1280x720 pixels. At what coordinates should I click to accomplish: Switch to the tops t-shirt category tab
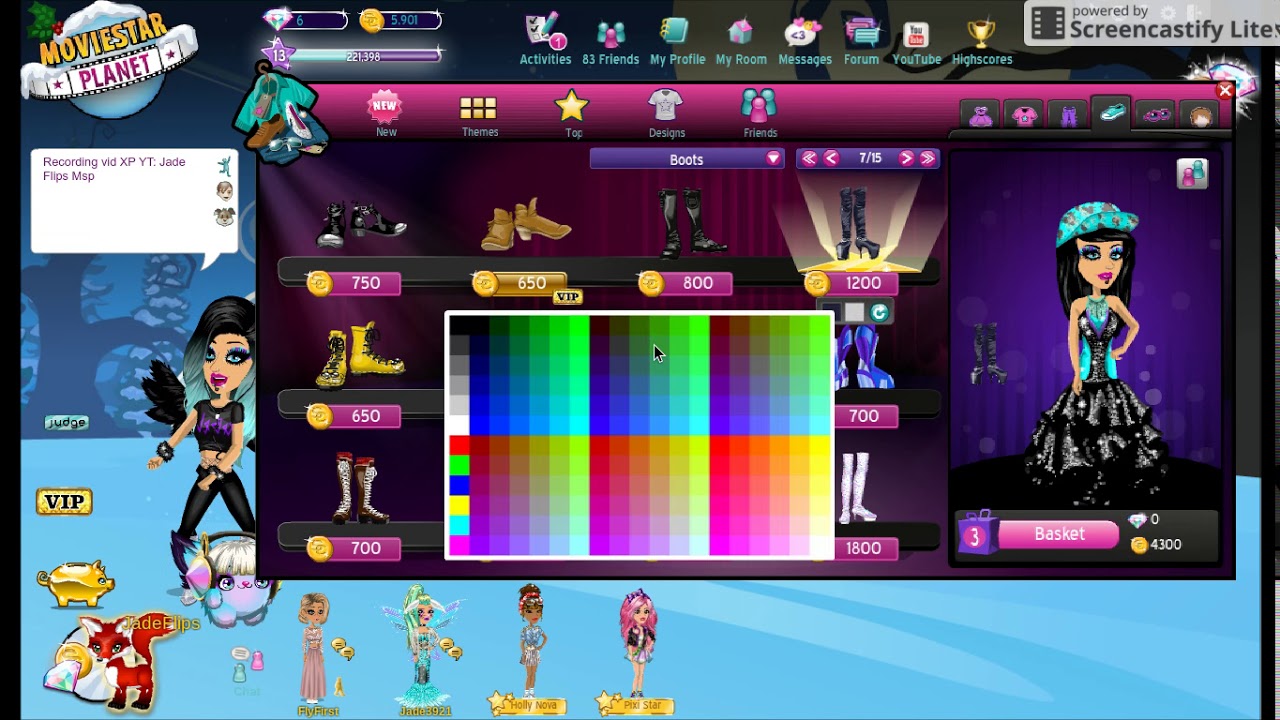point(1024,116)
